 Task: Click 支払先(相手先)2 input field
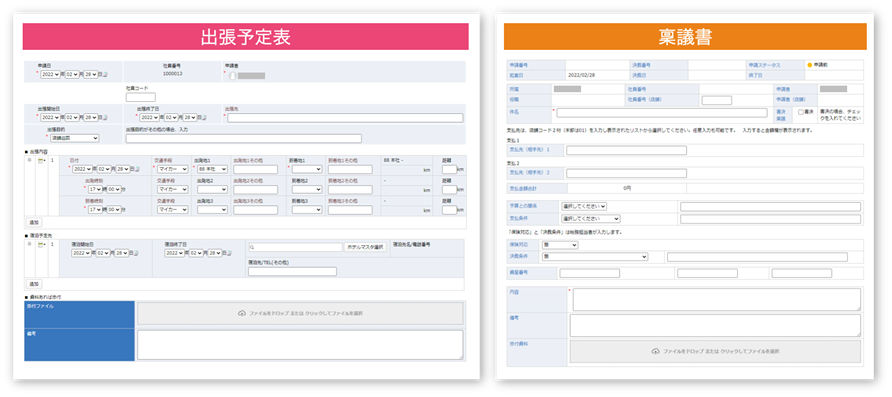point(626,173)
